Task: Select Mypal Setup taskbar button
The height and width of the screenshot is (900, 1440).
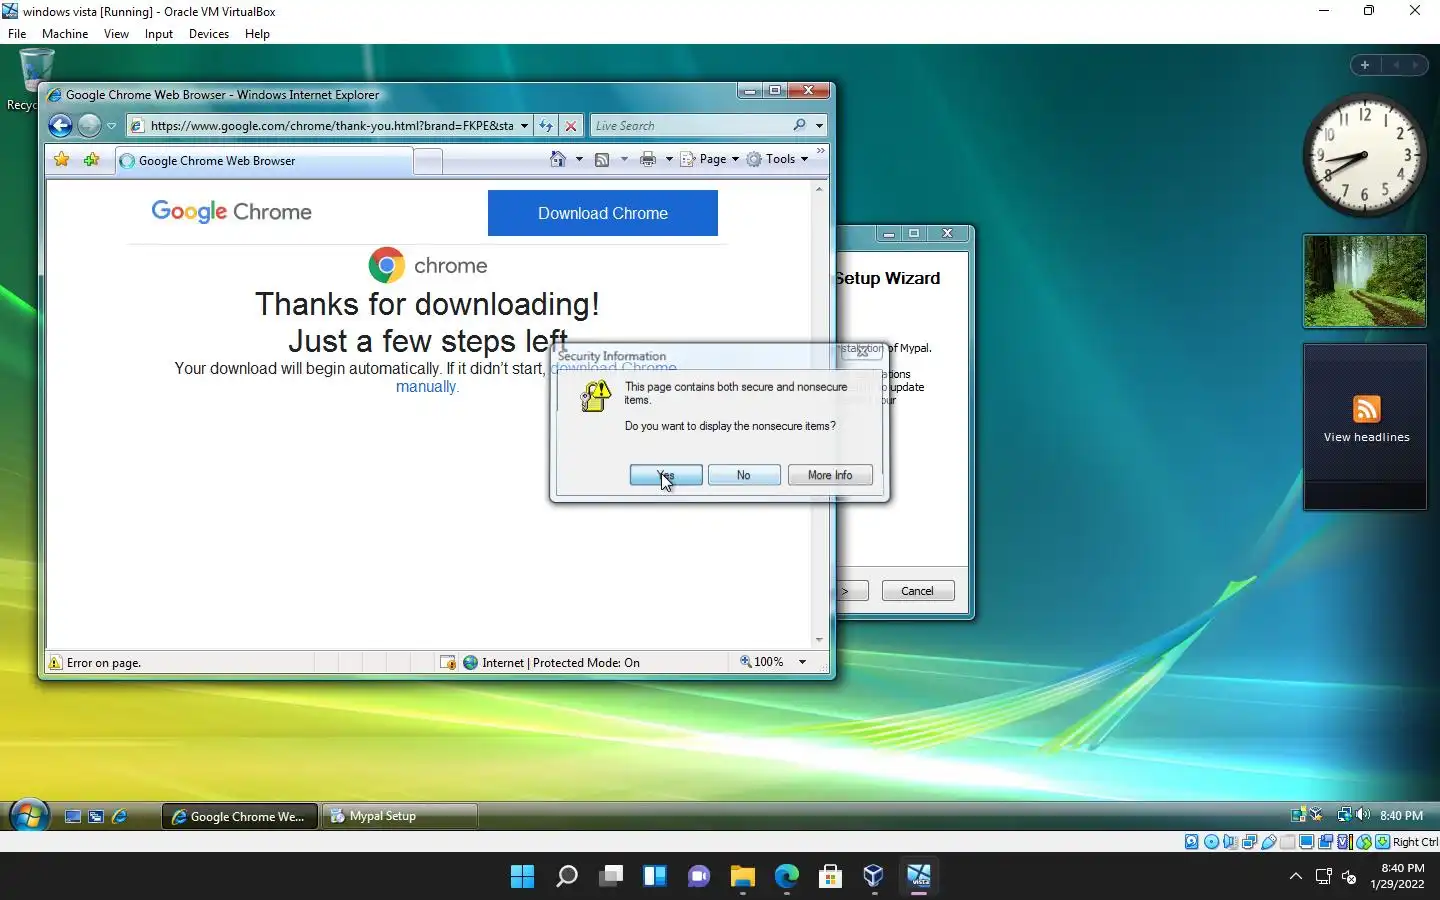Action: pyautogui.click(x=399, y=816)
